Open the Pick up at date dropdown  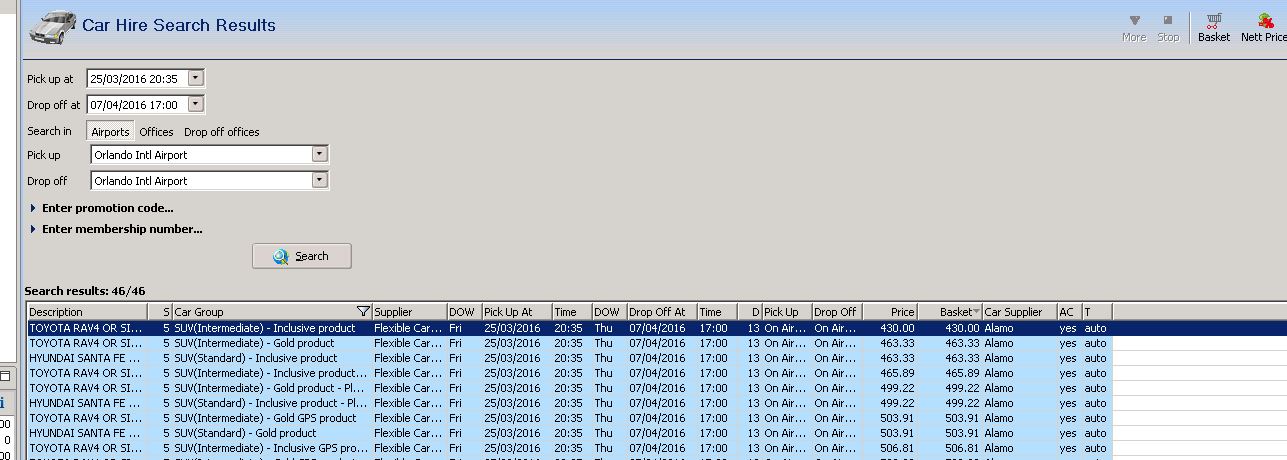[x=195, y=78]
